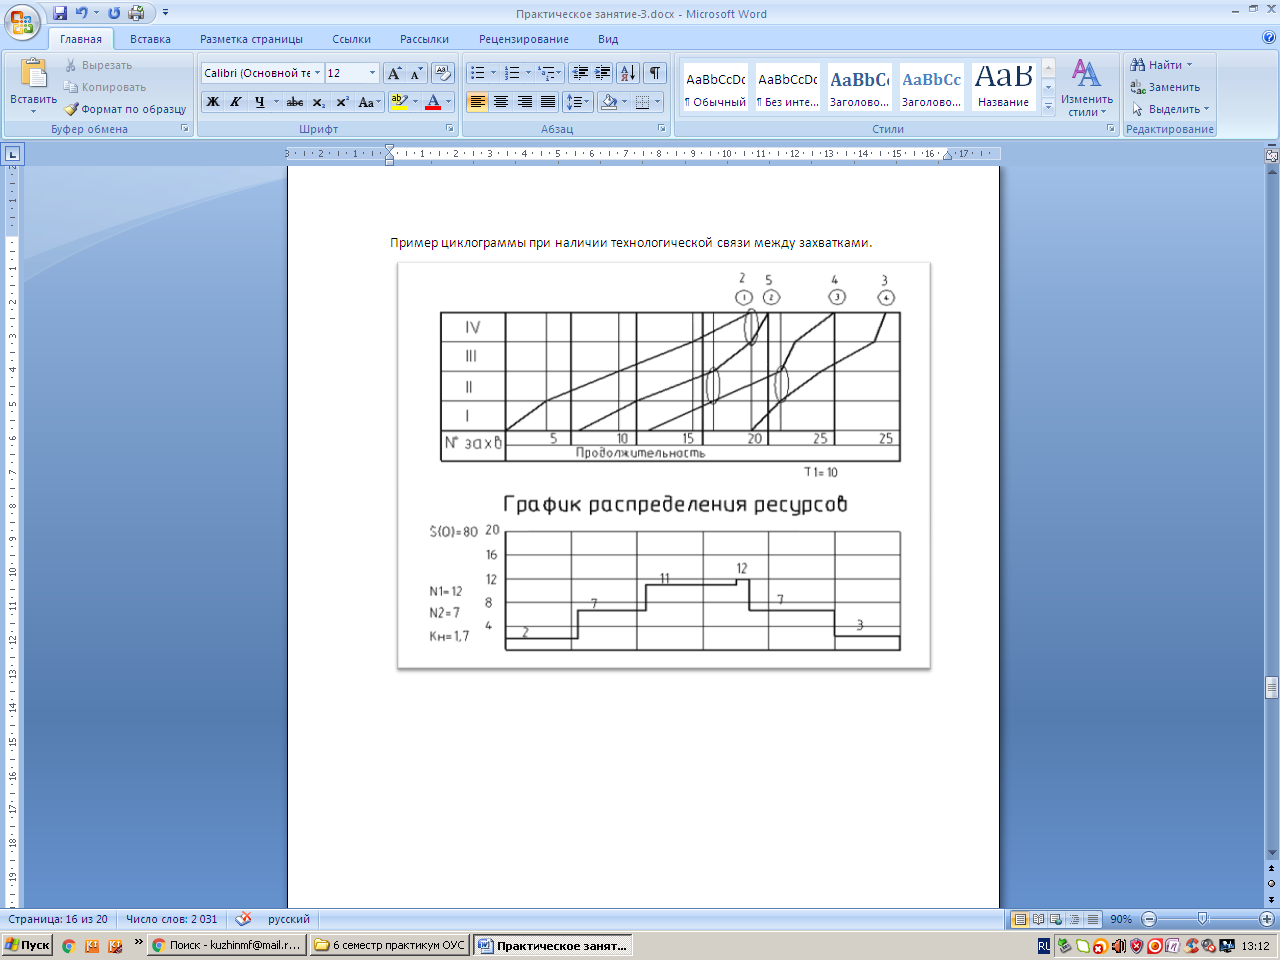Screen dimensions: 1280x960
Task: Click the tab selector box left of ruler
Action: point(13,154)
